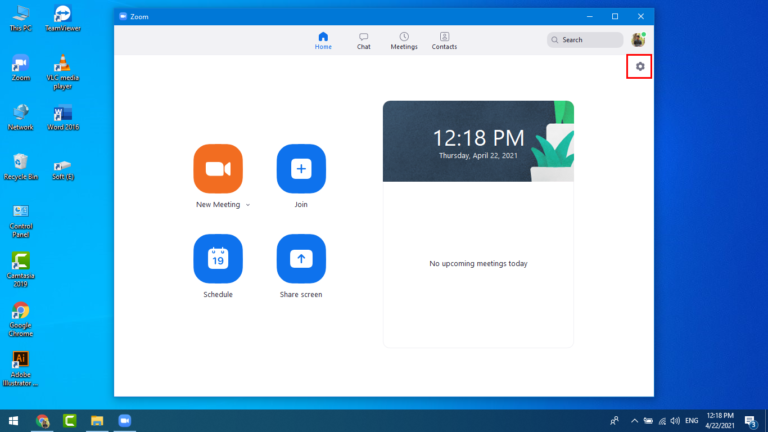Click the blue Join meeting button

[301, 168]
